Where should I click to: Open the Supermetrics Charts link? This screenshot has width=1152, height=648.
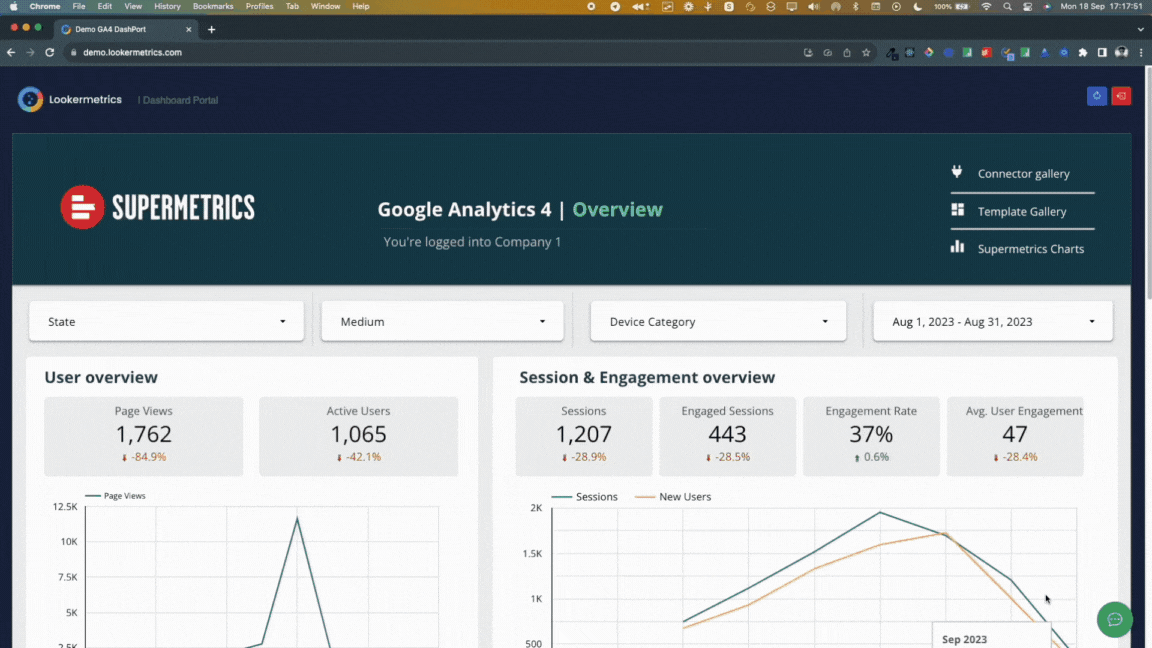[x=1031, y=249]
